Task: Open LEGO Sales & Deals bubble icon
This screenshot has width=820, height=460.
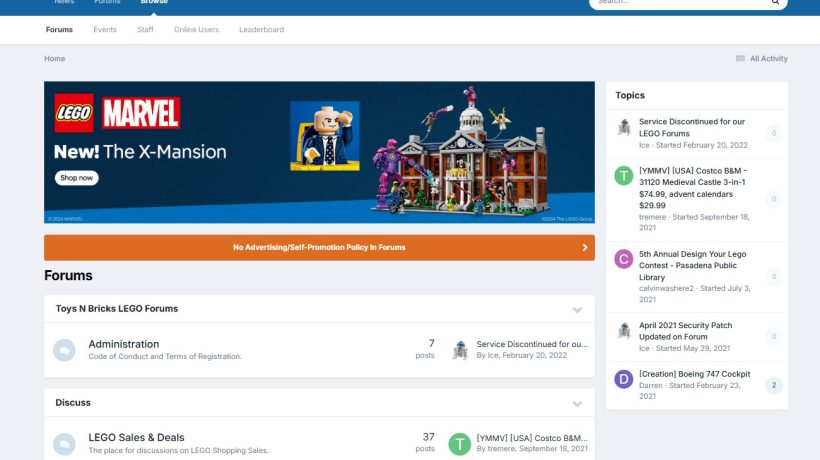Action: point(64,444)
